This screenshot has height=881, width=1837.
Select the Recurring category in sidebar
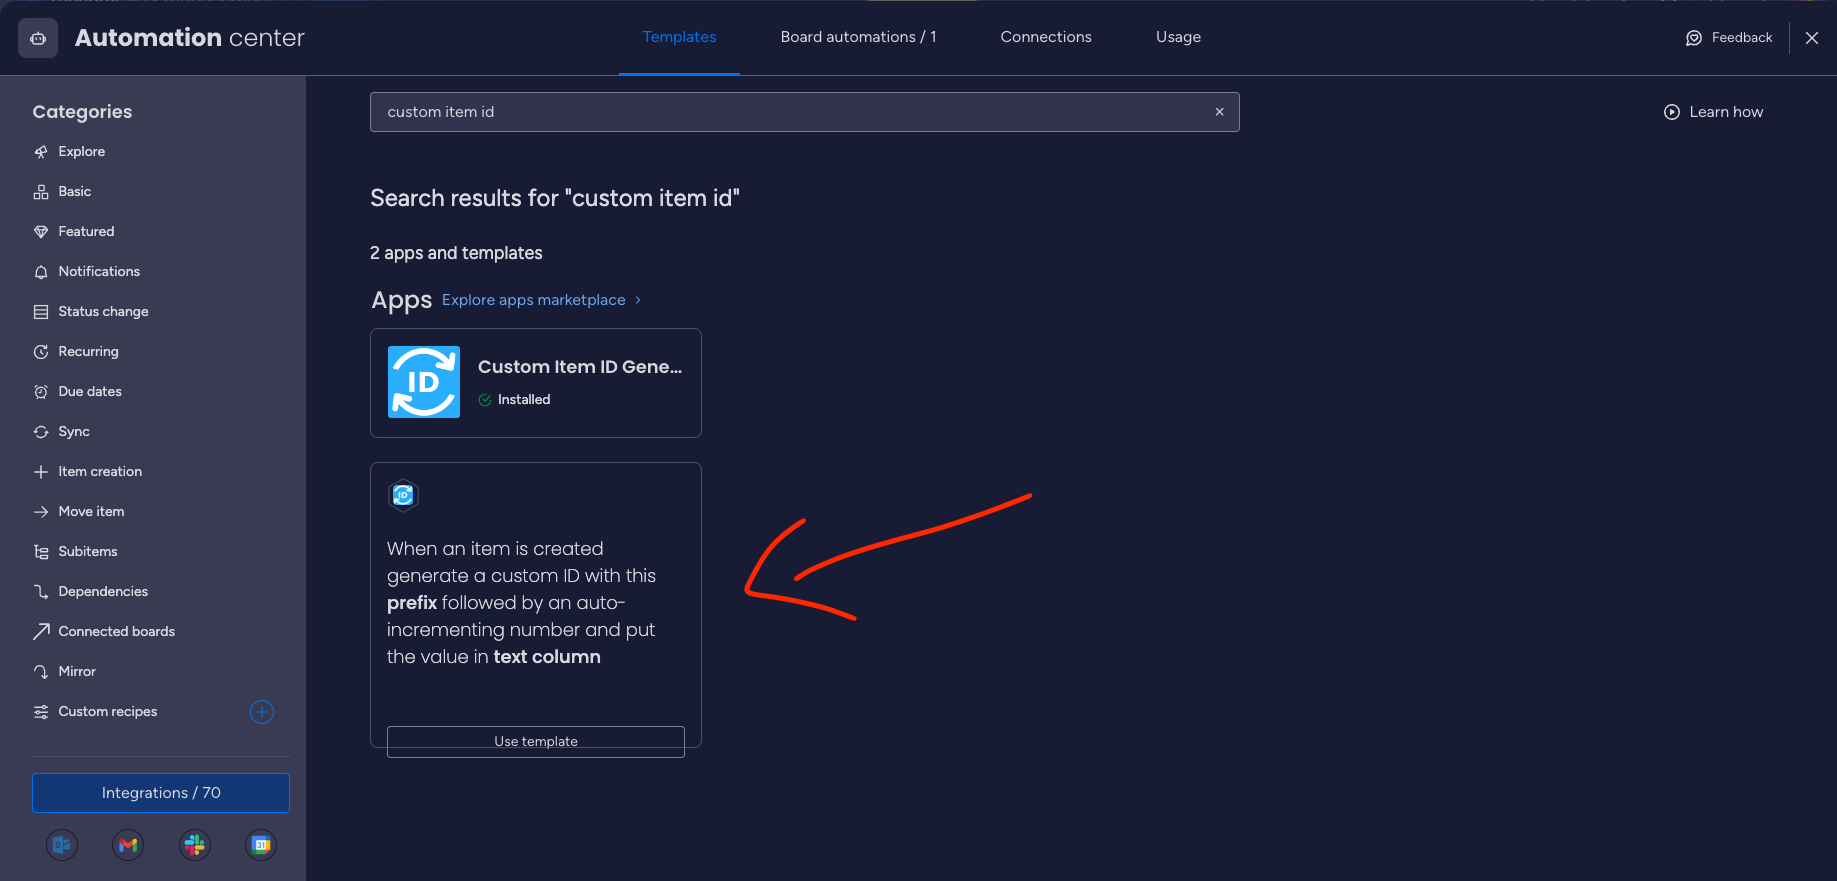pyautogui.click(x=88, y=352)
